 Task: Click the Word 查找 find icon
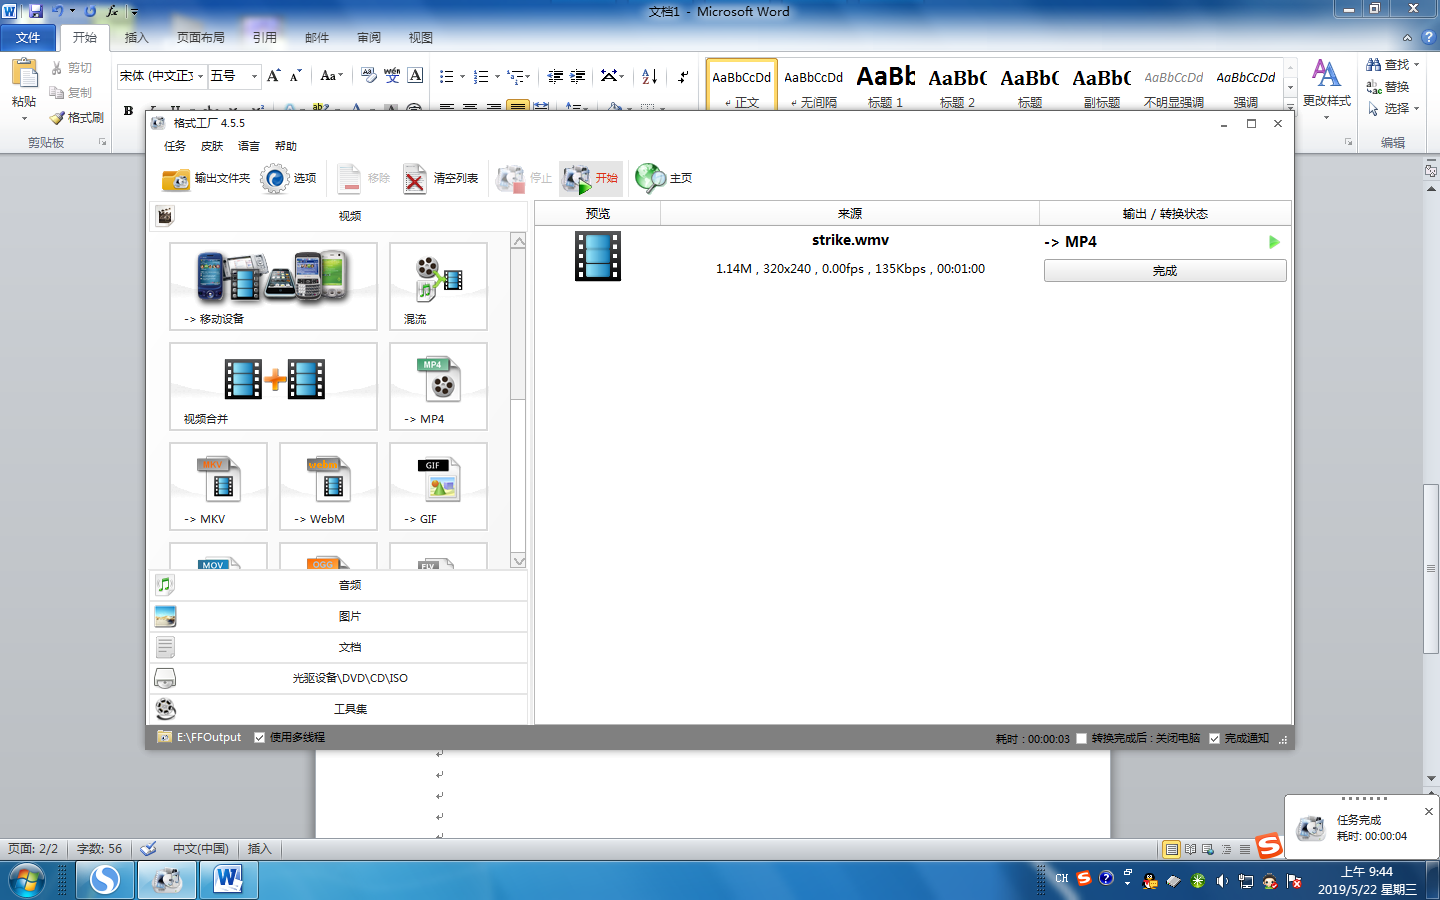[1374, 64]
